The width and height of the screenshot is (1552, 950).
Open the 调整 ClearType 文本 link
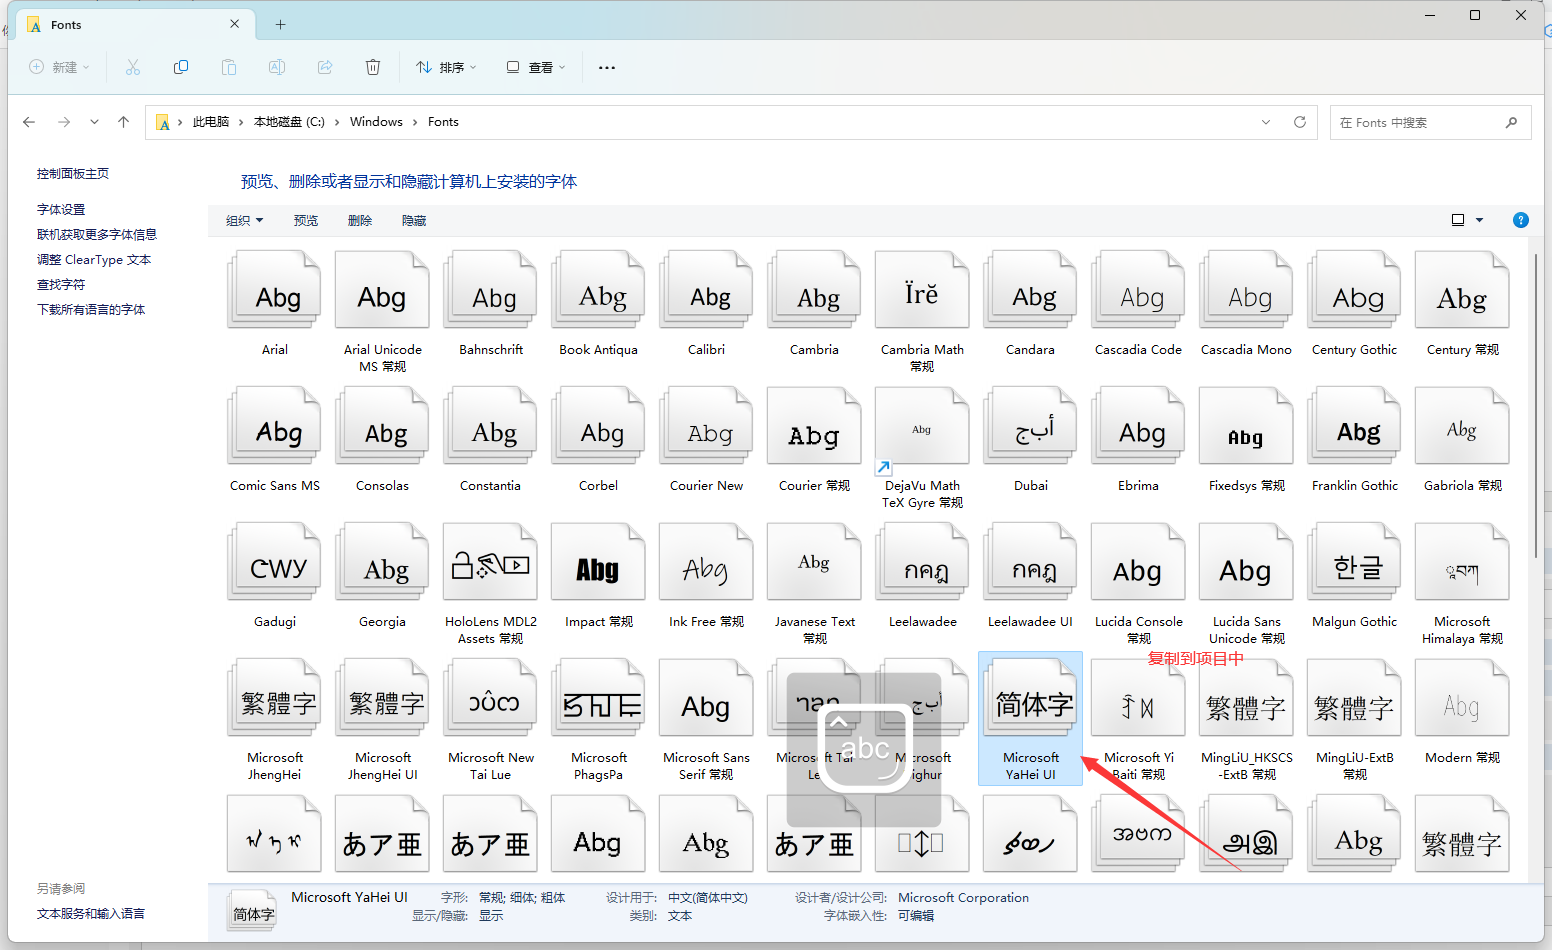pyautogui.click(x=94, y=259)
